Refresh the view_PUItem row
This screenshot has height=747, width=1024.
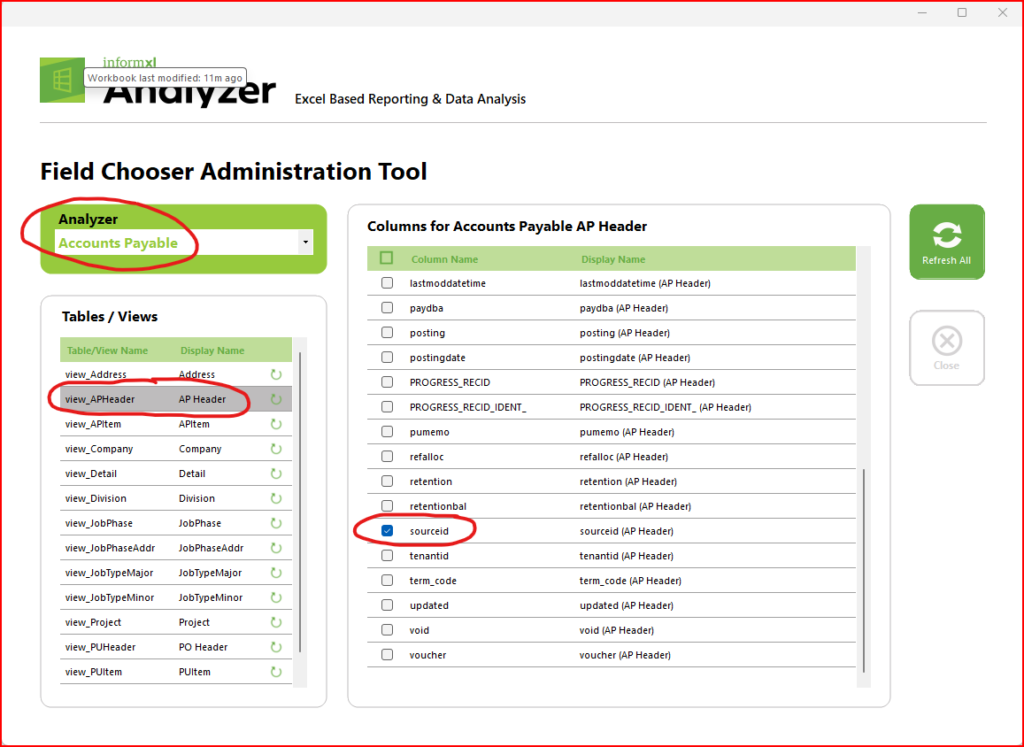pyautogui.click(x=276, y=672)
